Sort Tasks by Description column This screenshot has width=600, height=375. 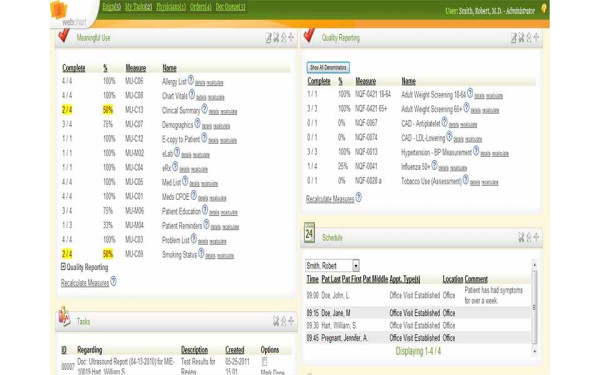[194, 350]
